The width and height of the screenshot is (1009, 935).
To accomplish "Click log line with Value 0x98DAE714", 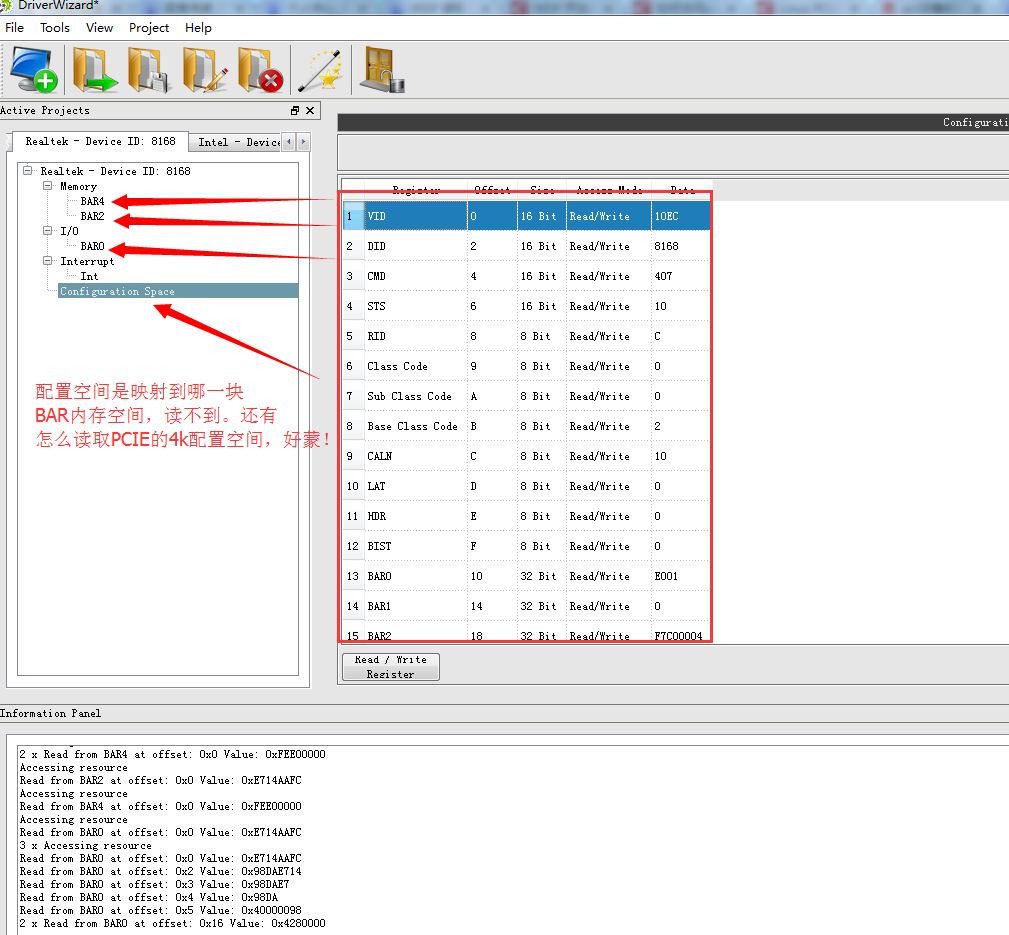I will (160, 871).
